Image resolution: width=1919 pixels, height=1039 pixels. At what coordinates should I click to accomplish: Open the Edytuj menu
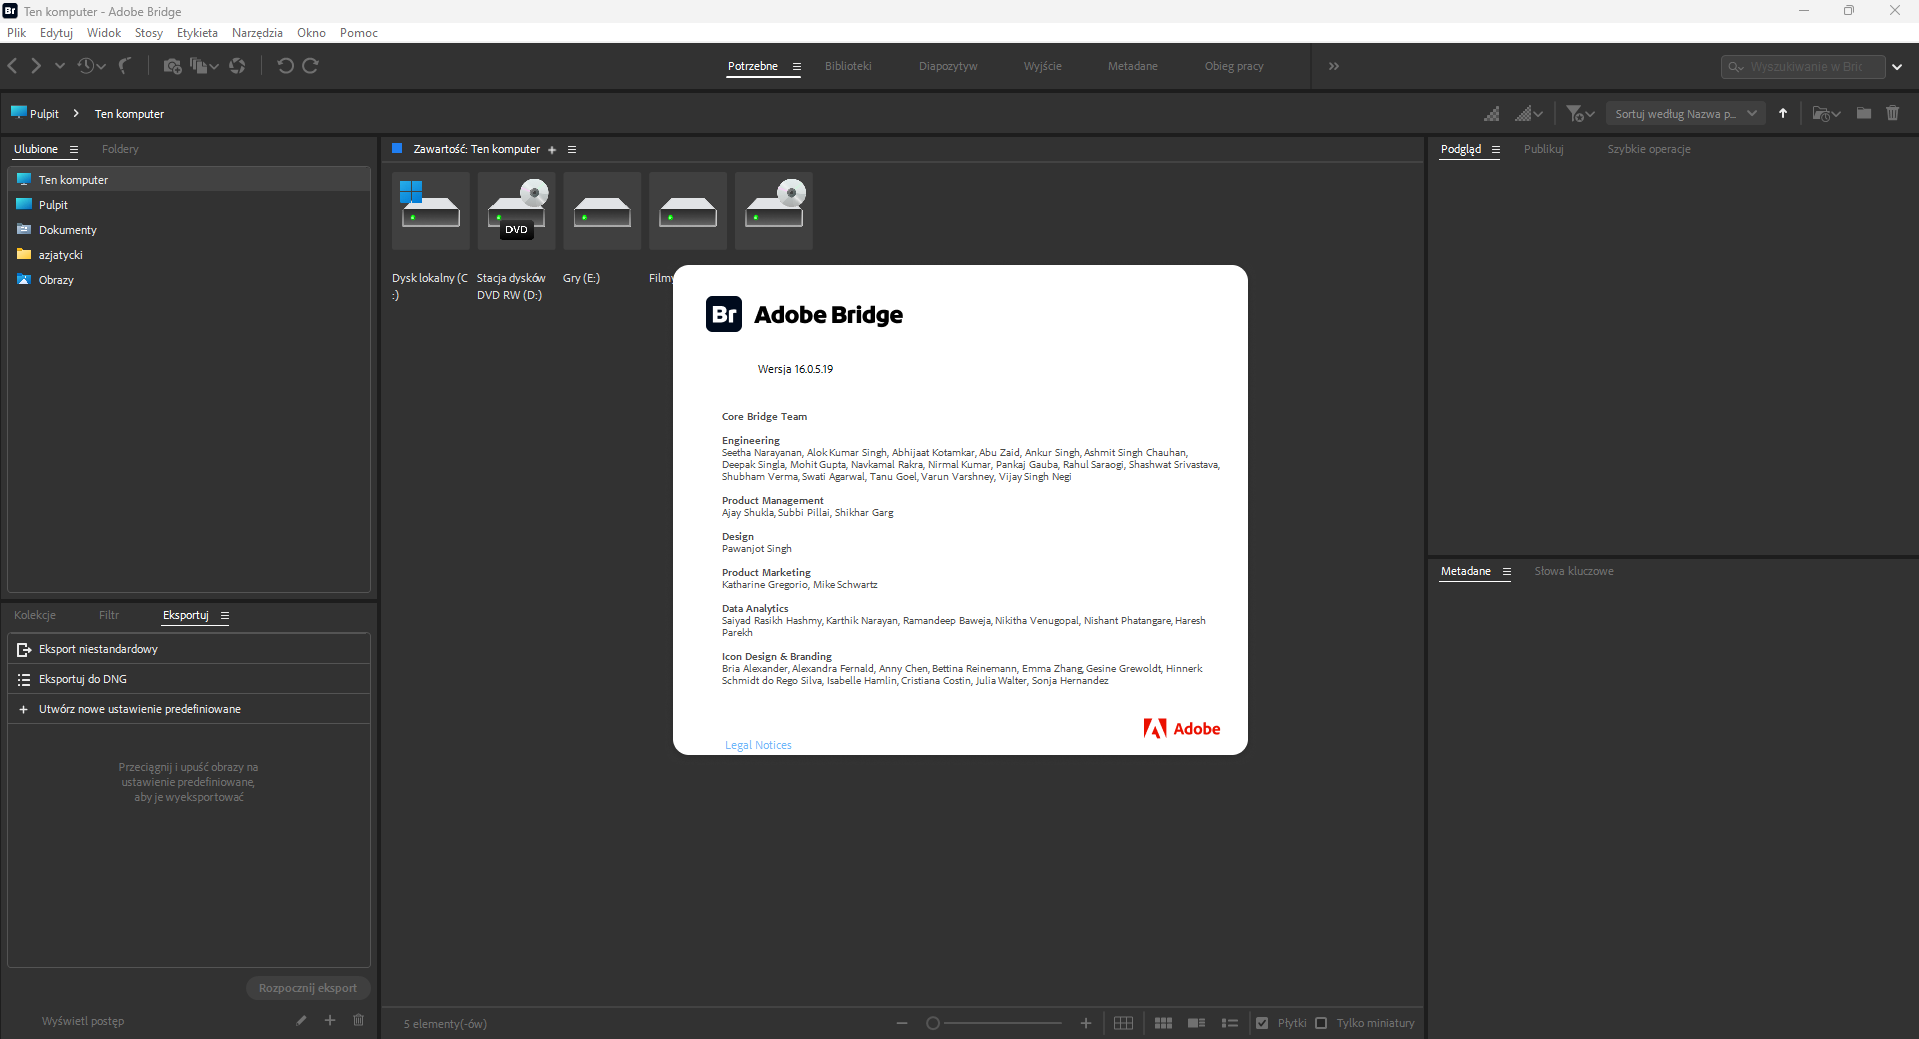[56, 33]
